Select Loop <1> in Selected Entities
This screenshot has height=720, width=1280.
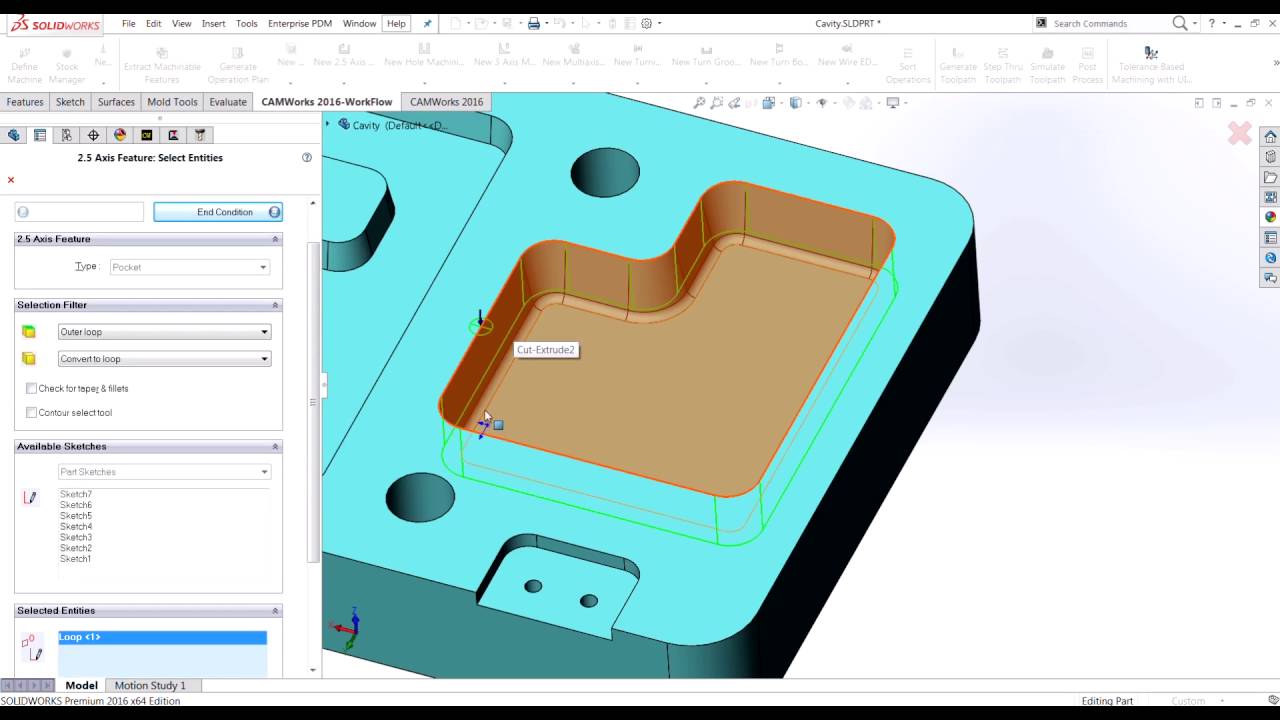162,637
